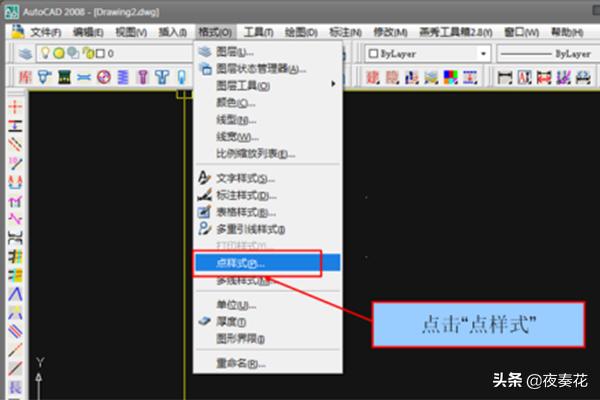Click the black linear dimension toolbar icon
600x400 pixels.
505,78
